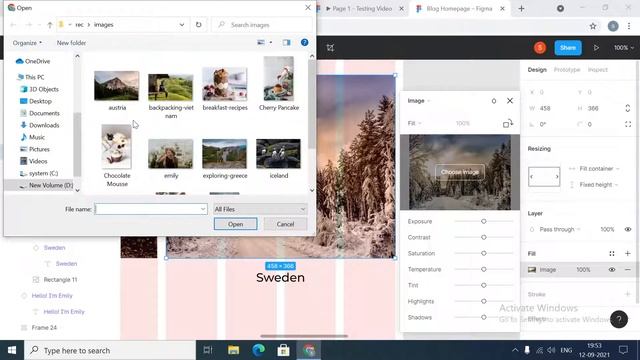640x360 pixels.
Task: Click the Open button in file dialog
Action: point(236,224)
